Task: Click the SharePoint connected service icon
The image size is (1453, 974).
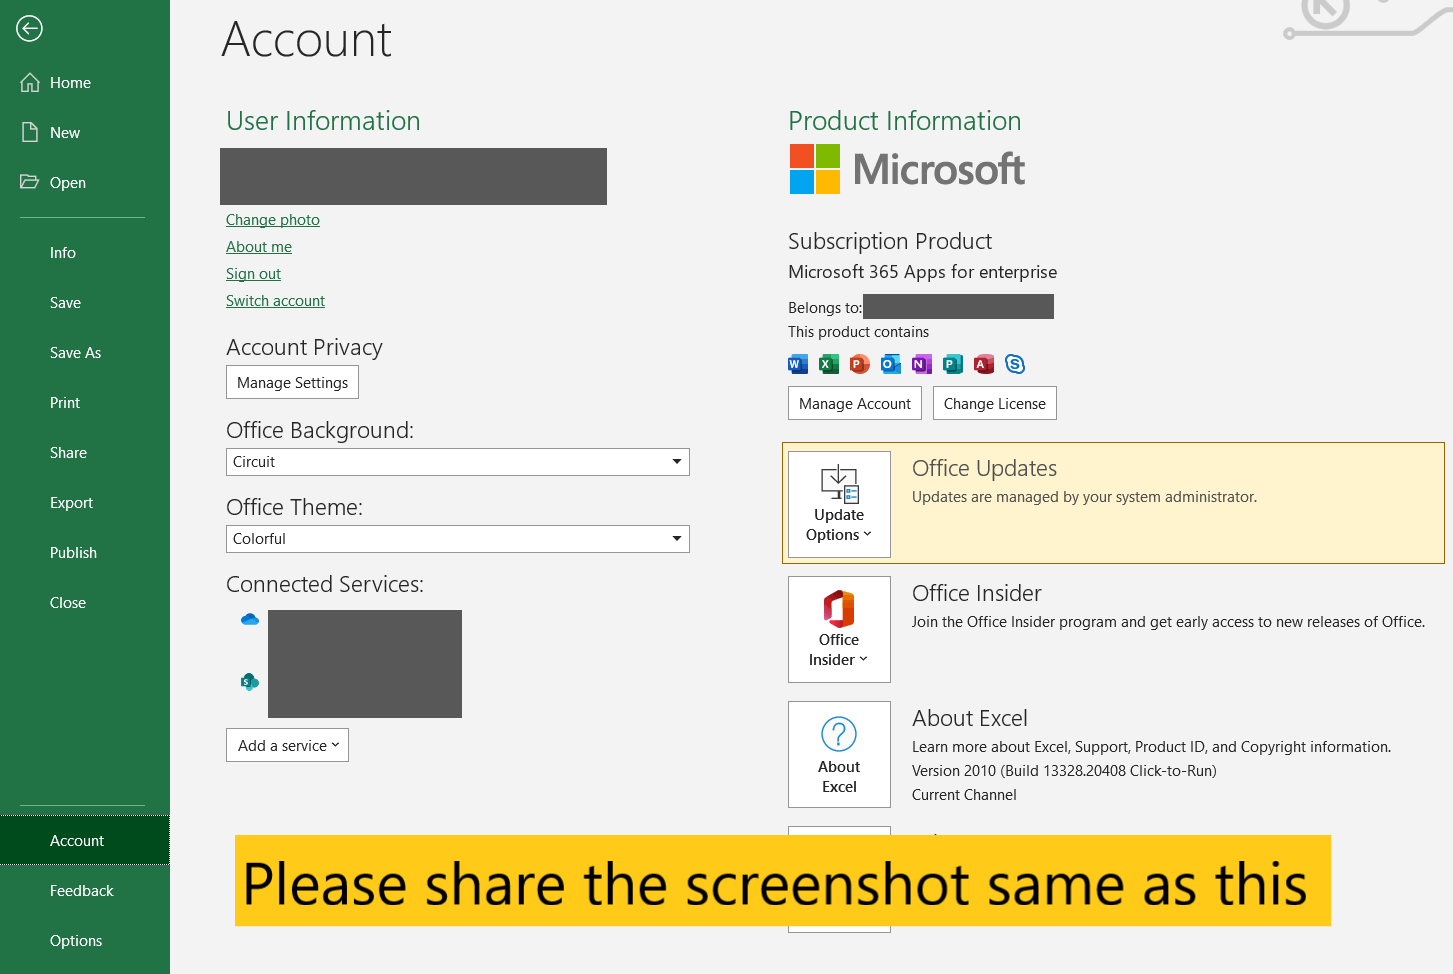Action: point(250,682)
